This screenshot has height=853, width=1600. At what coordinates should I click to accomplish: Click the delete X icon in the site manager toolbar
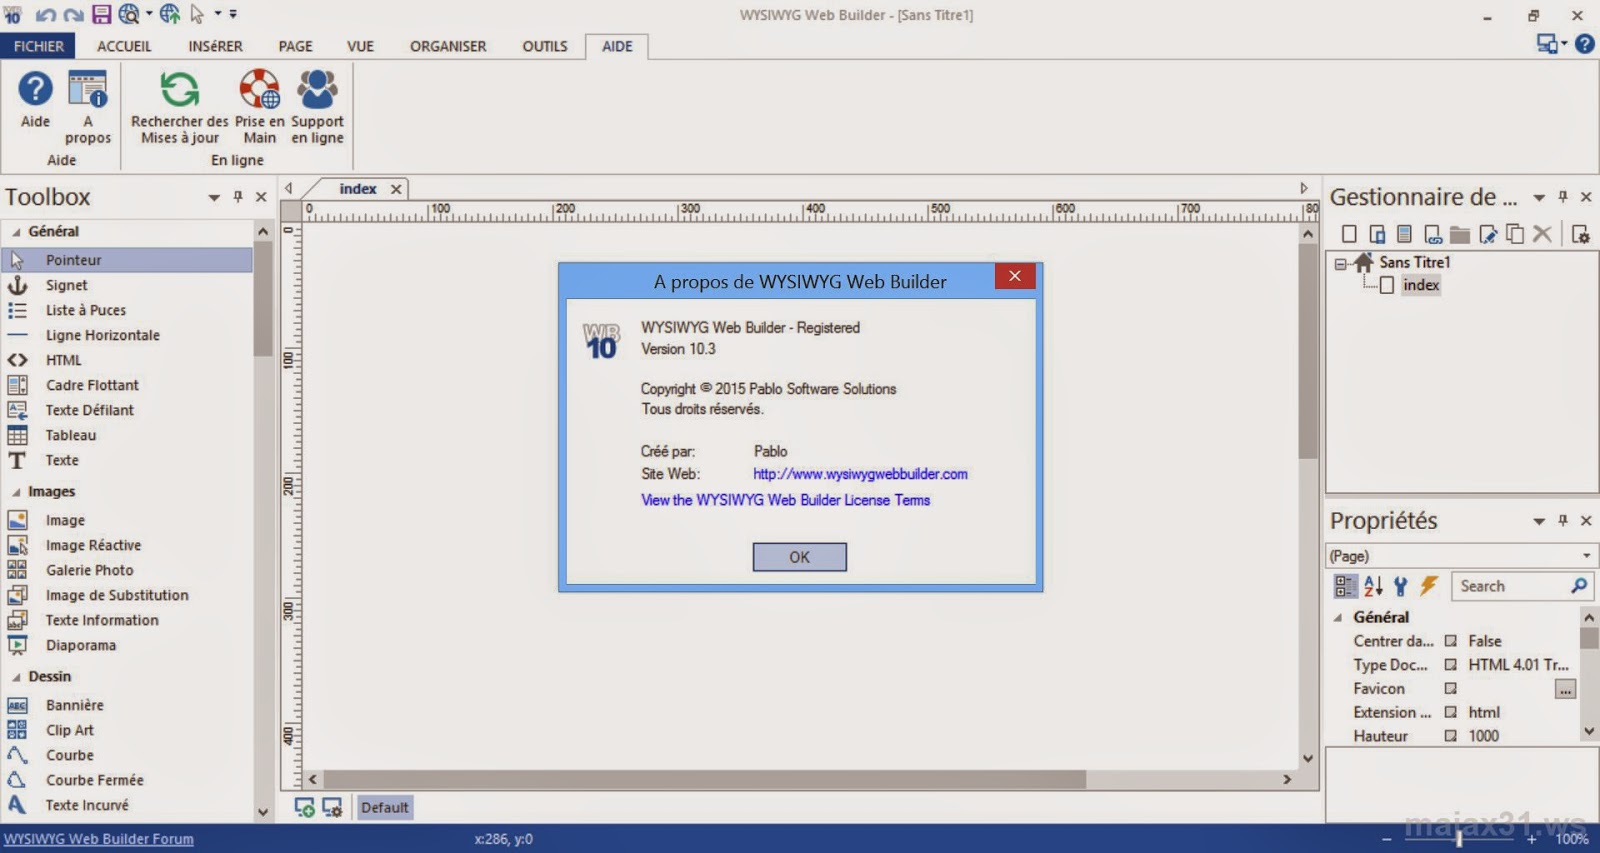point(1542,234)
